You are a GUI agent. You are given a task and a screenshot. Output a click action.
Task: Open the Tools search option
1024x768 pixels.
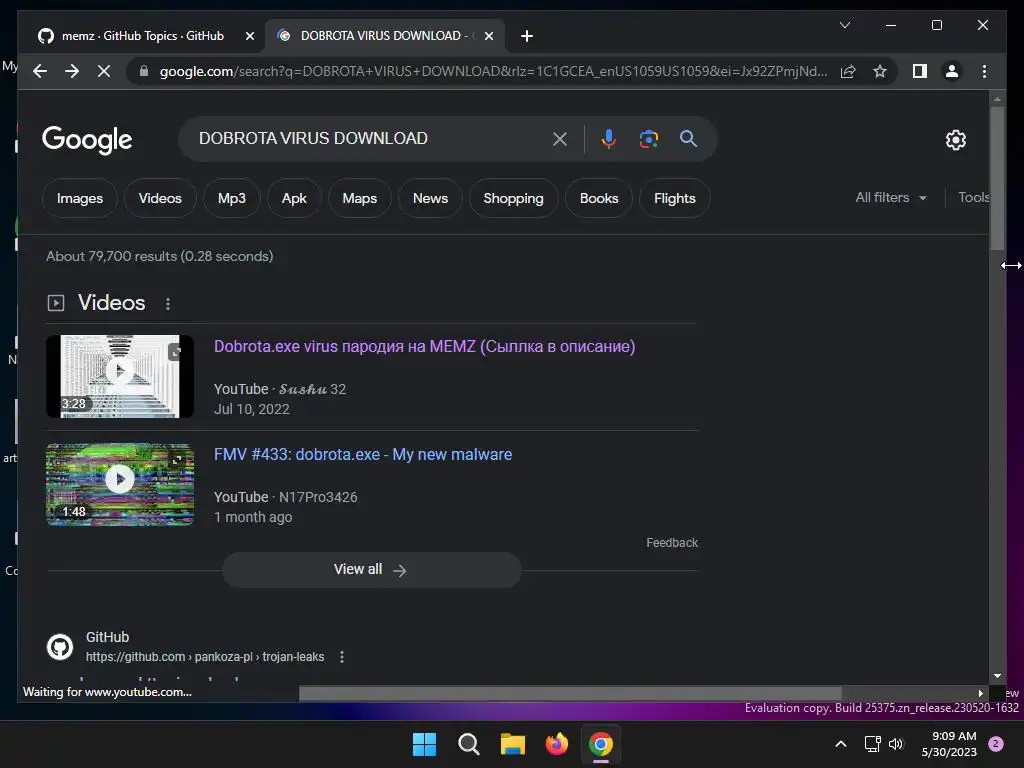coord(973,197)
